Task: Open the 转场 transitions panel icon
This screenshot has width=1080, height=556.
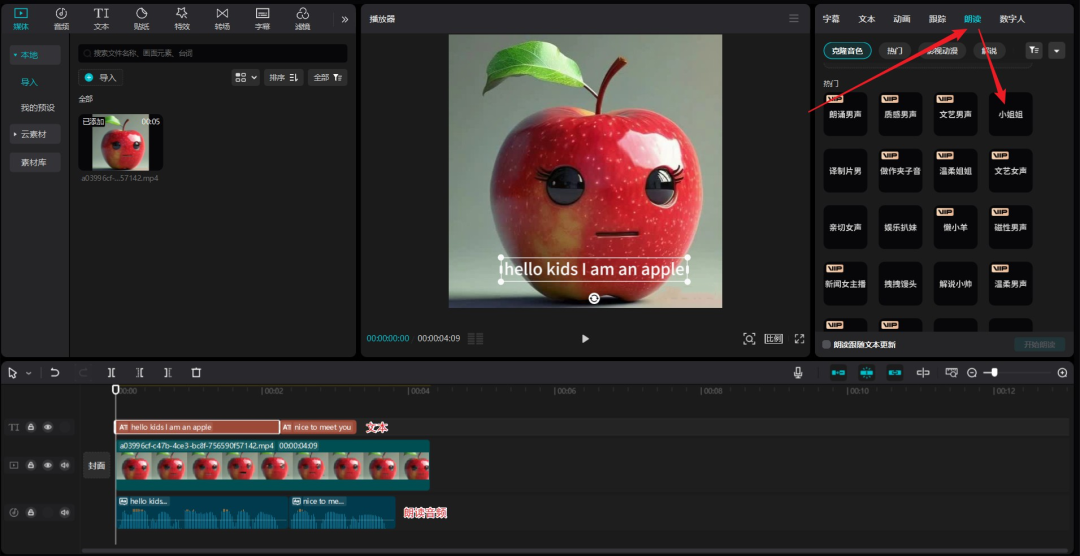Action: [x=221, y=17]
